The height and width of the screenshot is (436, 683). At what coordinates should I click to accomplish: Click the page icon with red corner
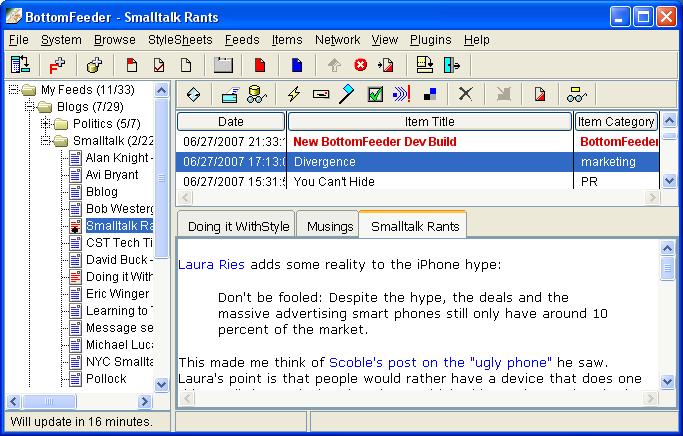[x=132, y=65]
